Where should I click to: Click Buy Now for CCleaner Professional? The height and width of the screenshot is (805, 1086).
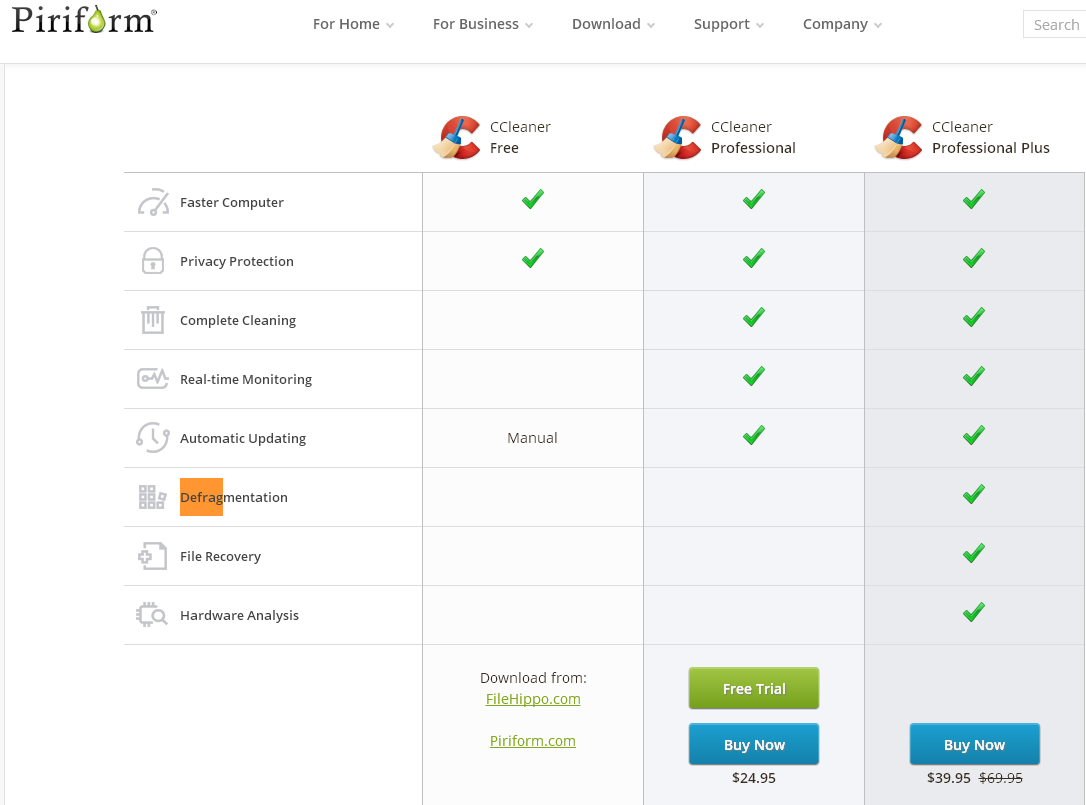coord(754,744)
